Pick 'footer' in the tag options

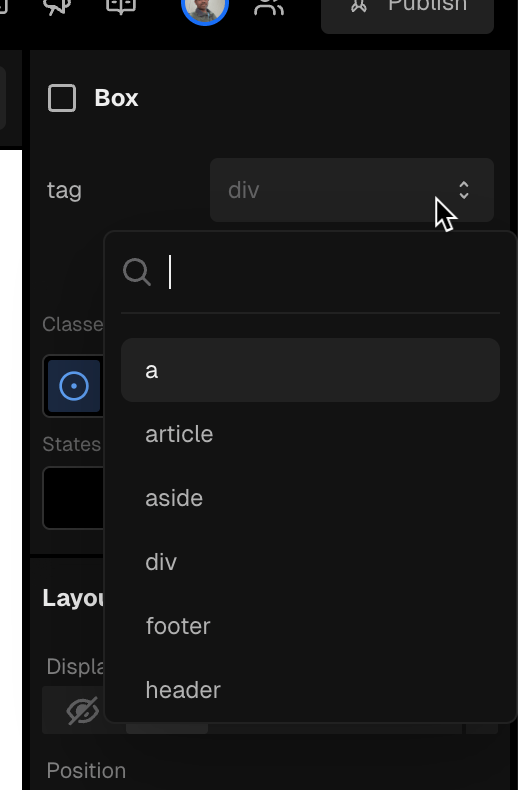(310, 626)
